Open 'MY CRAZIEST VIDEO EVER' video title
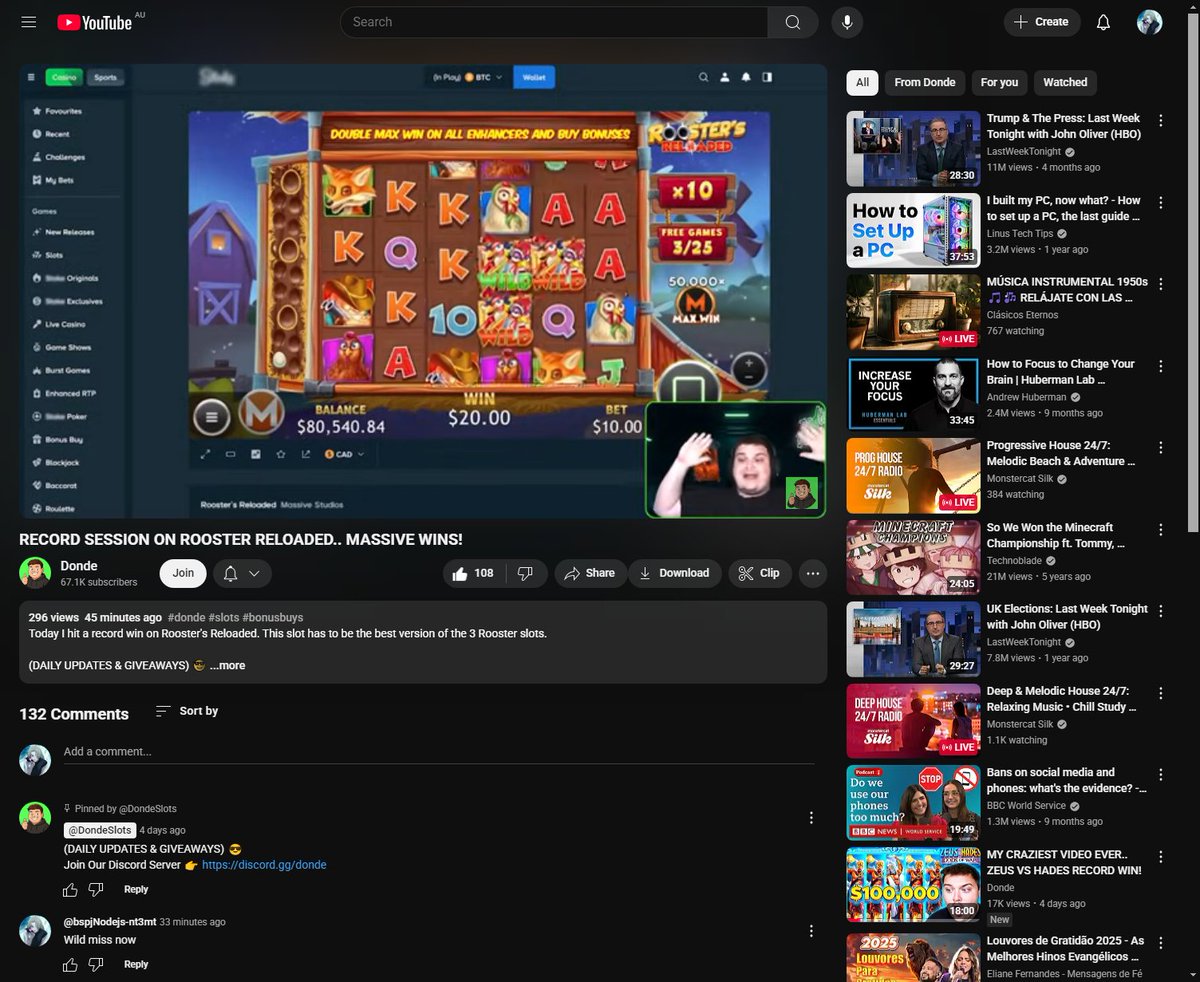The image size is (1200, 982). point(1064,862)
